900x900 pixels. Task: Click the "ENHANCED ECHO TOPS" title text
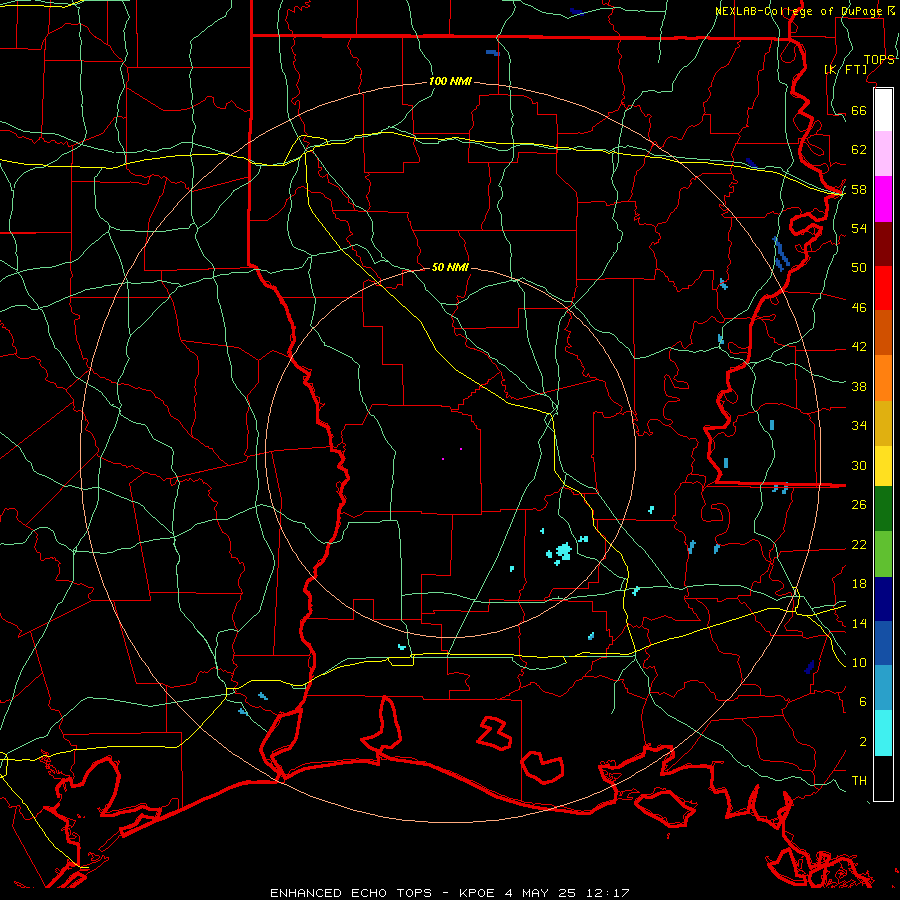(x=351, y=893)
